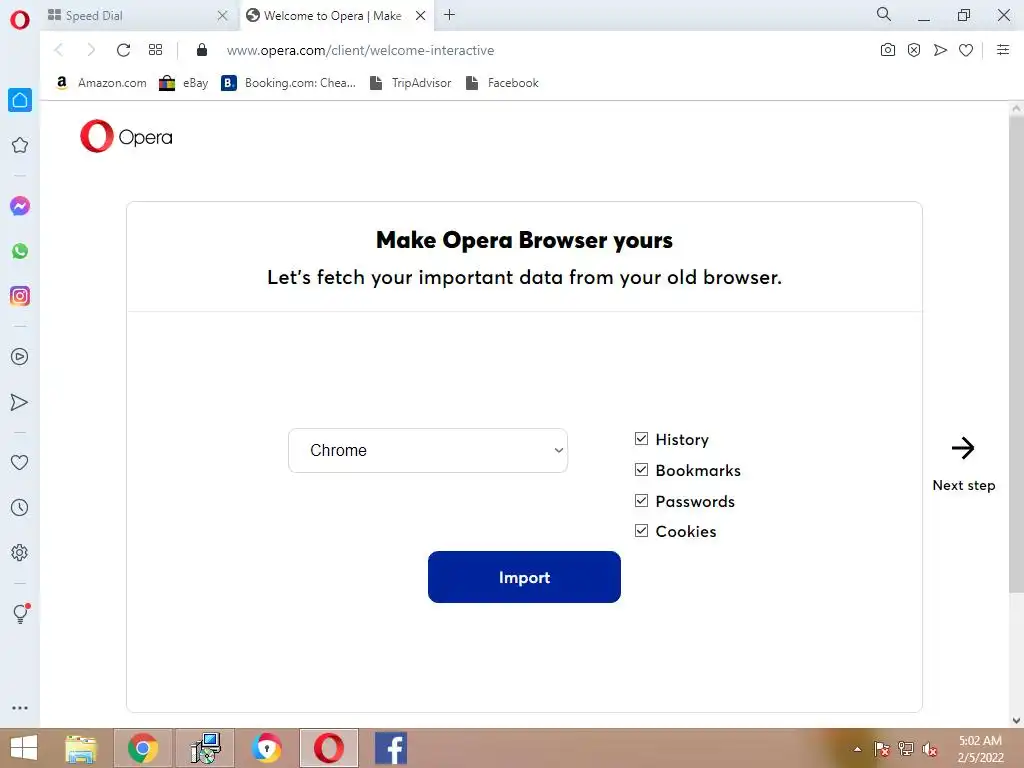This screenshot has width=1024, height=768.
Task: Click the Import button
Action: 524,577
